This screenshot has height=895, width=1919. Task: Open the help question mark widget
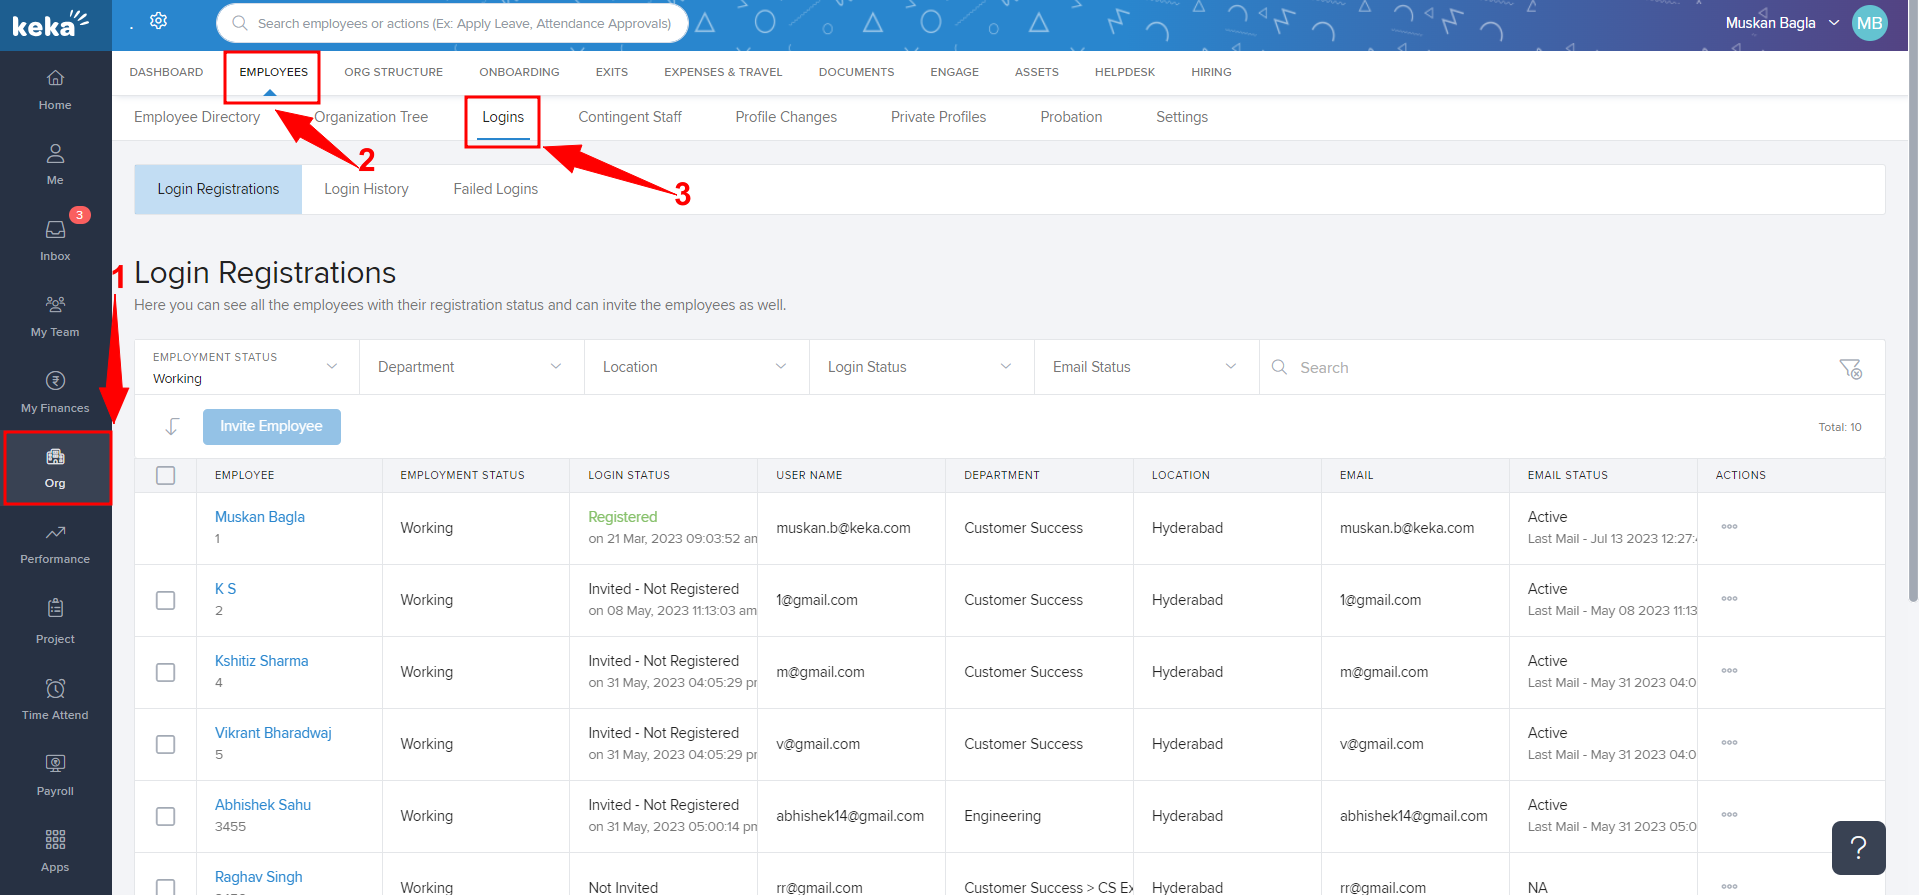coord(1858,847)
